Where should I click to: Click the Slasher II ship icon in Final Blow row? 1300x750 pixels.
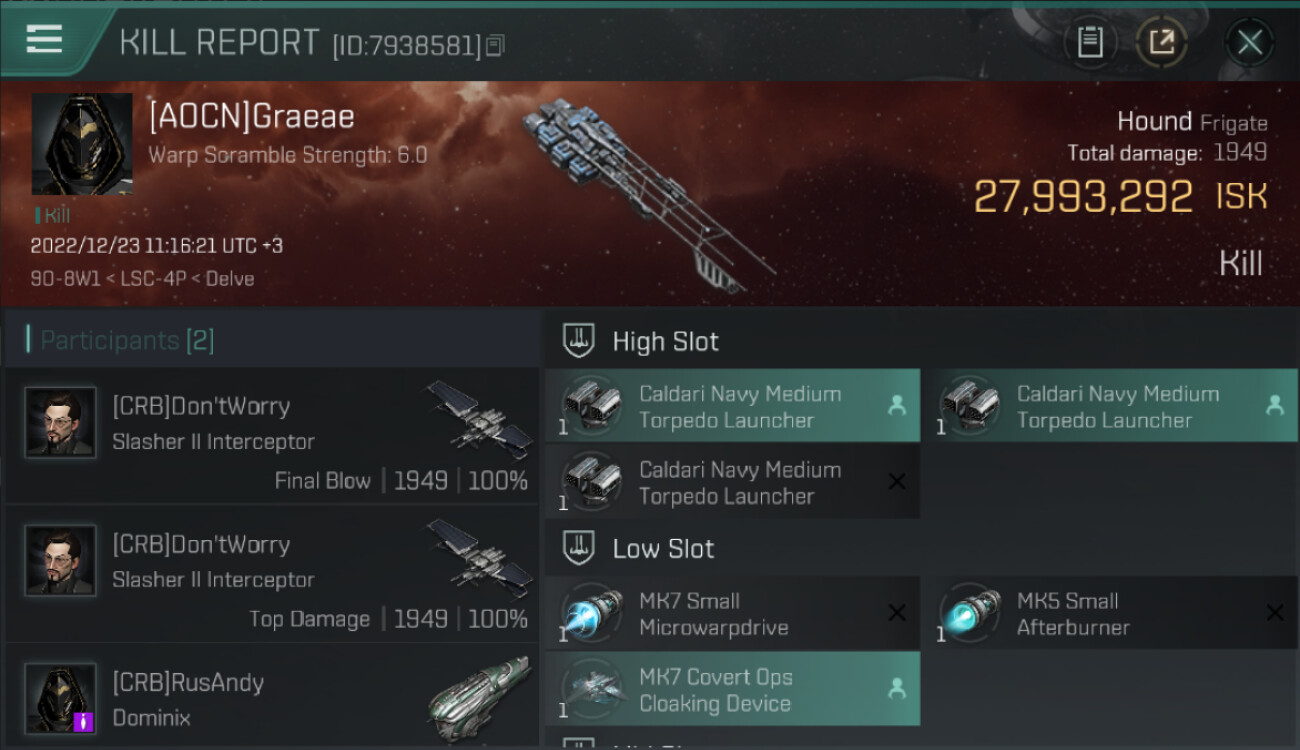pyautogui.click(x=480, y=418)
